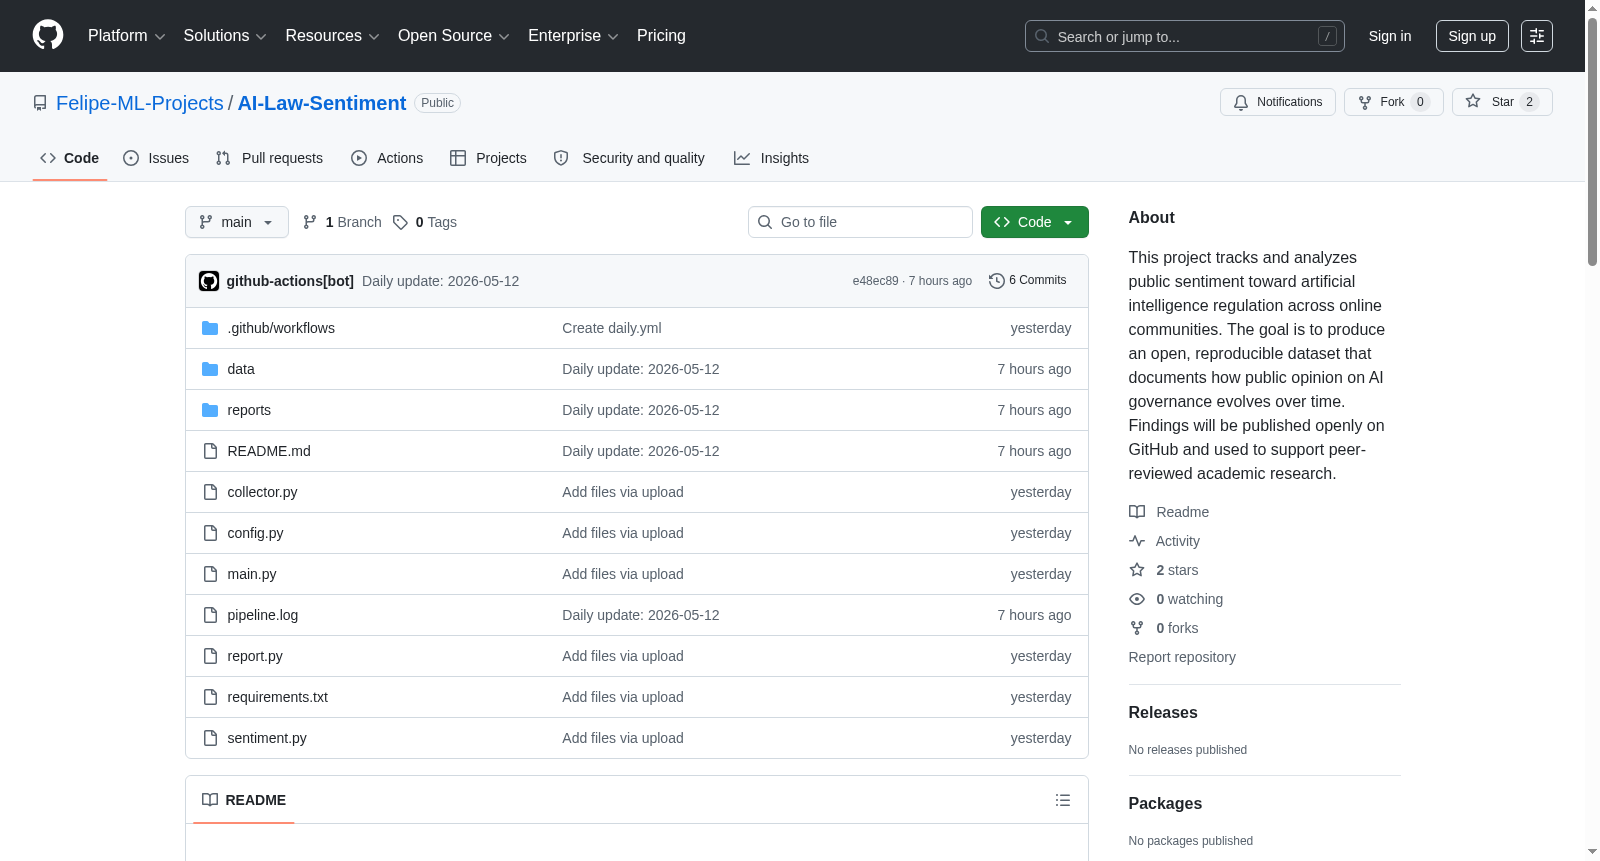Open the AI-Law-Sentiment repository link
1600x861 pixels.
322,103
